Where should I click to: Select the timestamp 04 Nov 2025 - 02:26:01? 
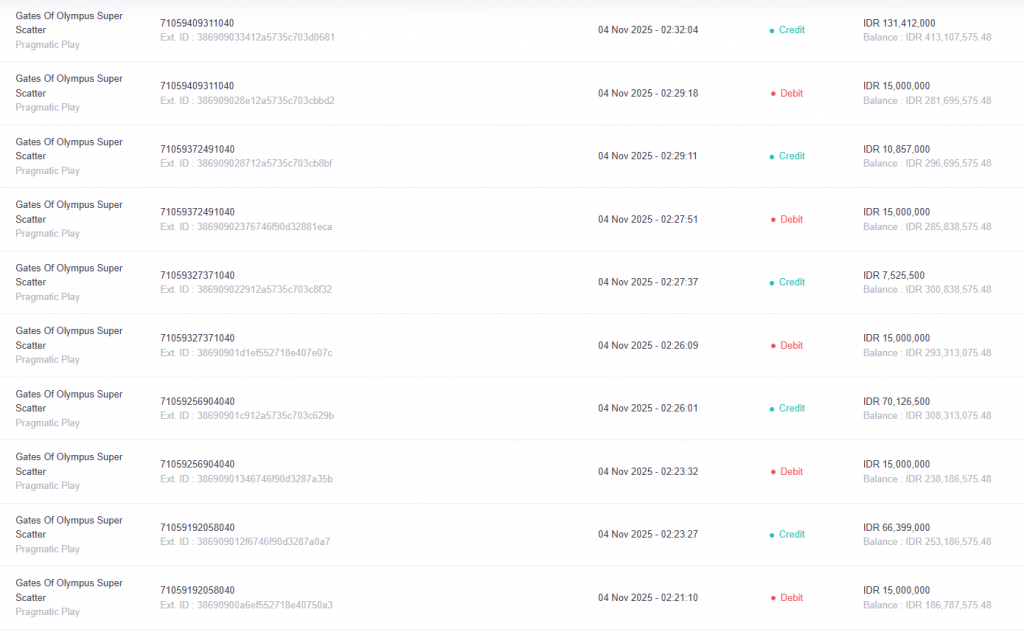coord(648,408)
